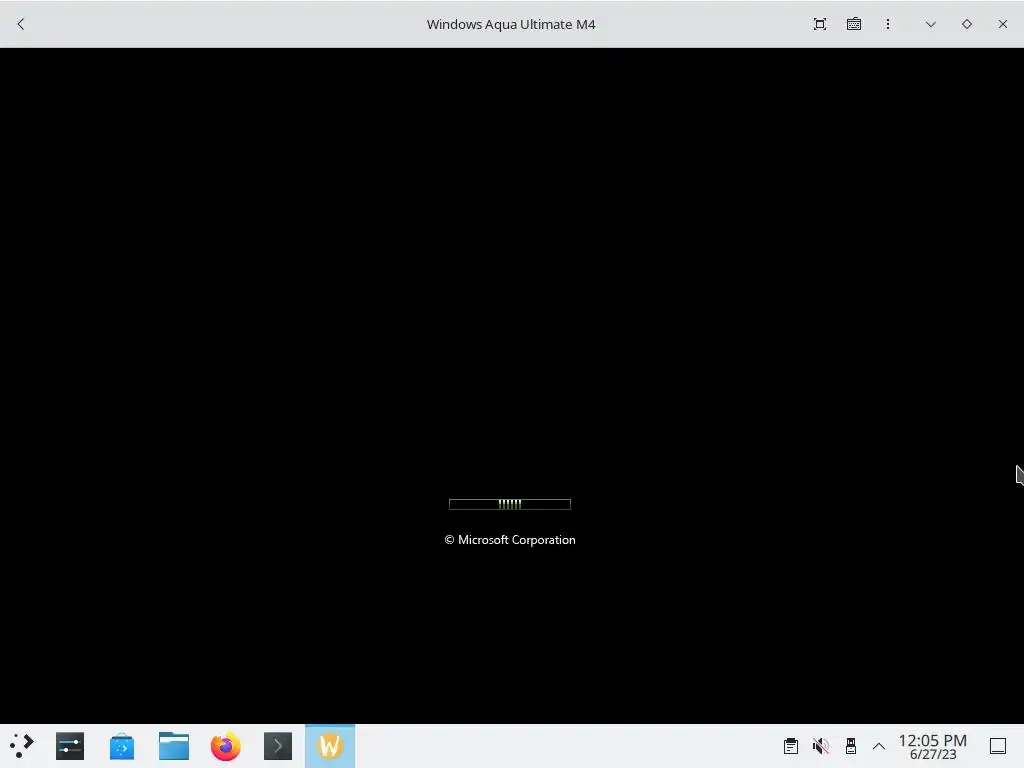1024x768 pixels.
Task: Open Discover software store from taskbar
Action: point(122,746)
